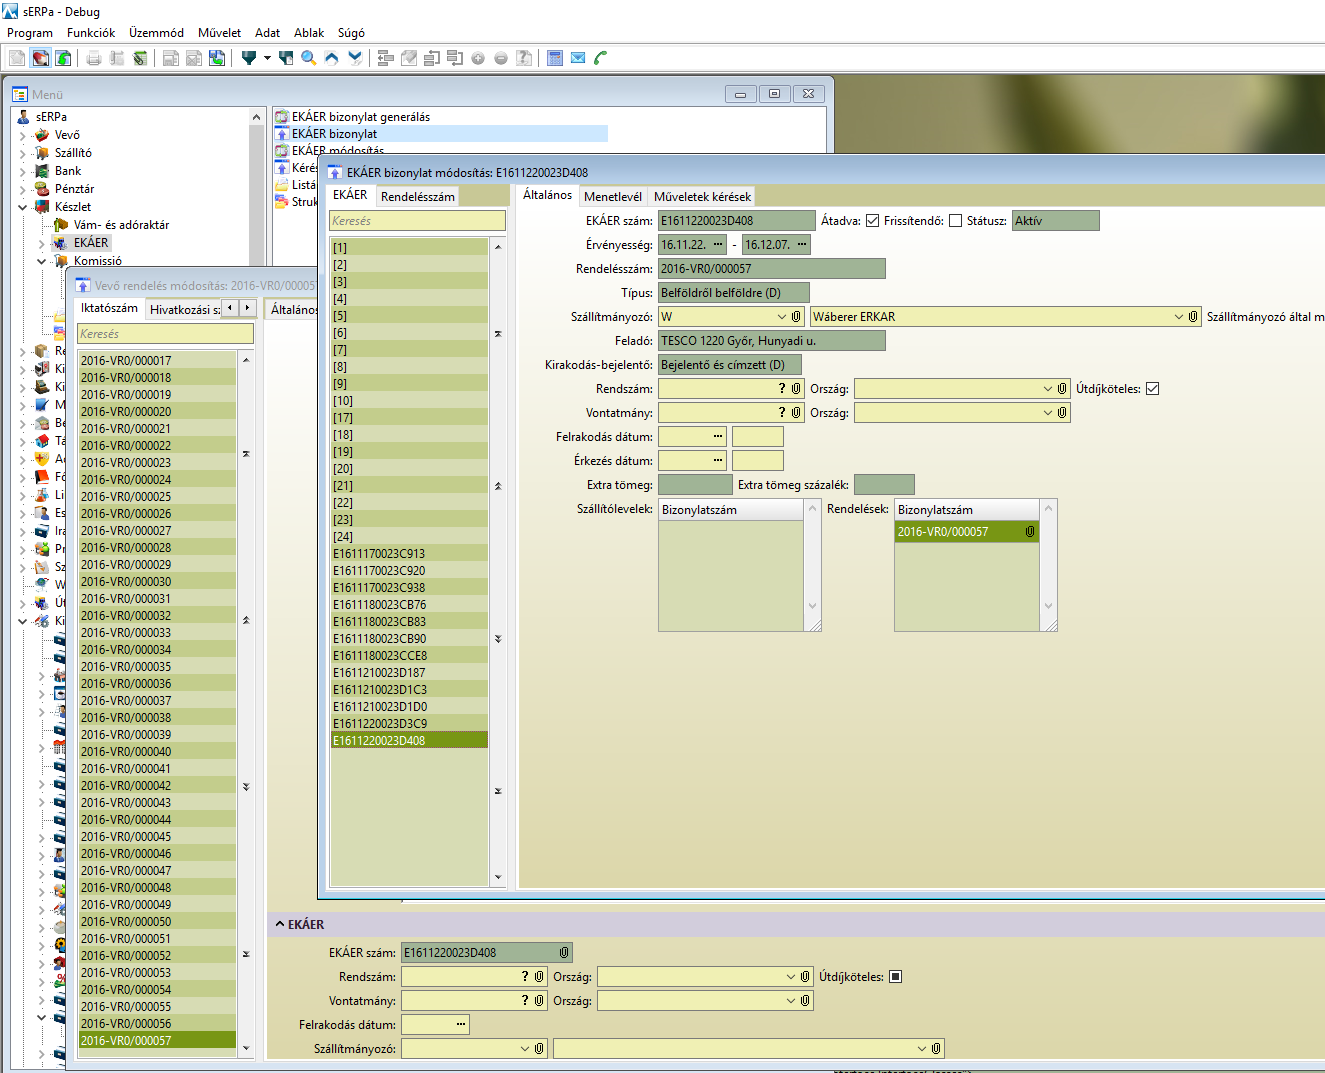Viewport: 1325px width, 1073px height.
Task: Open the Szállítmányozó code dropdown showing W
Action: coord(782,317)
